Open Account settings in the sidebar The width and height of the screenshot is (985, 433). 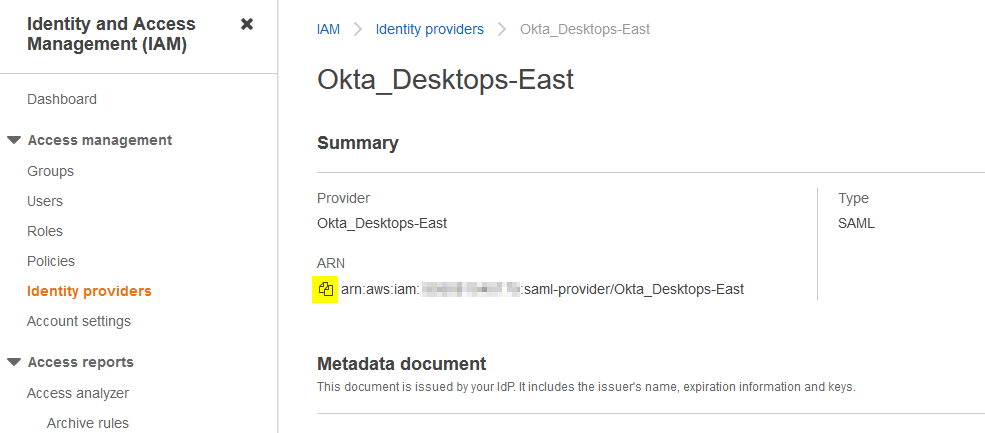tap(79, 321)
